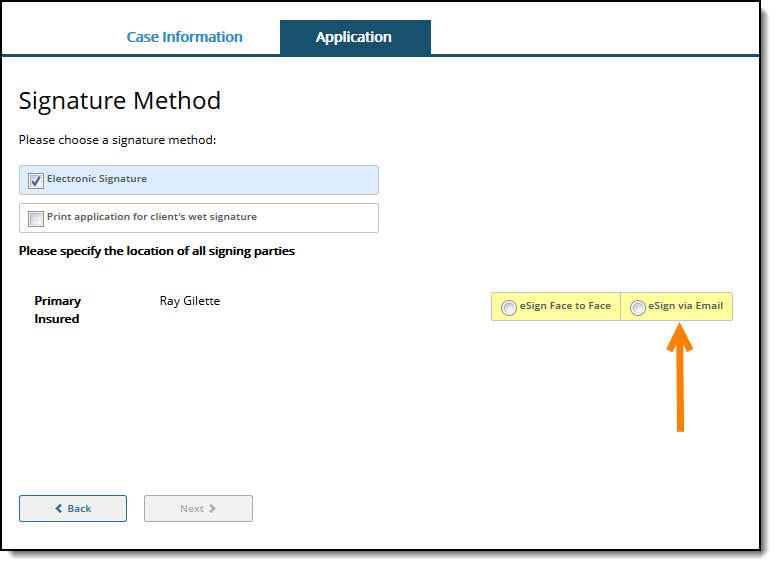Click the Ray Gilette name
Image resolution: width=776 pixels, height=566 pixels.
pos(190,301)
